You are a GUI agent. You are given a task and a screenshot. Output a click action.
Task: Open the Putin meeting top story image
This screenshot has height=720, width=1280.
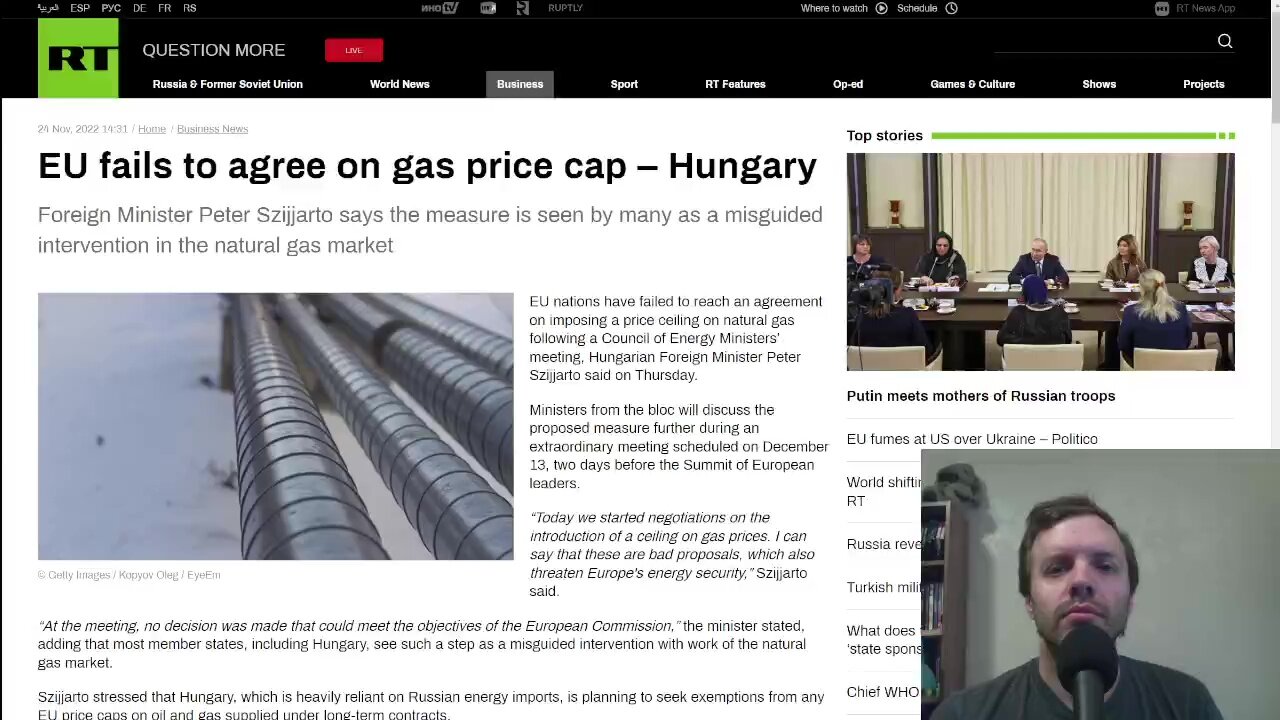[1040, 262]
